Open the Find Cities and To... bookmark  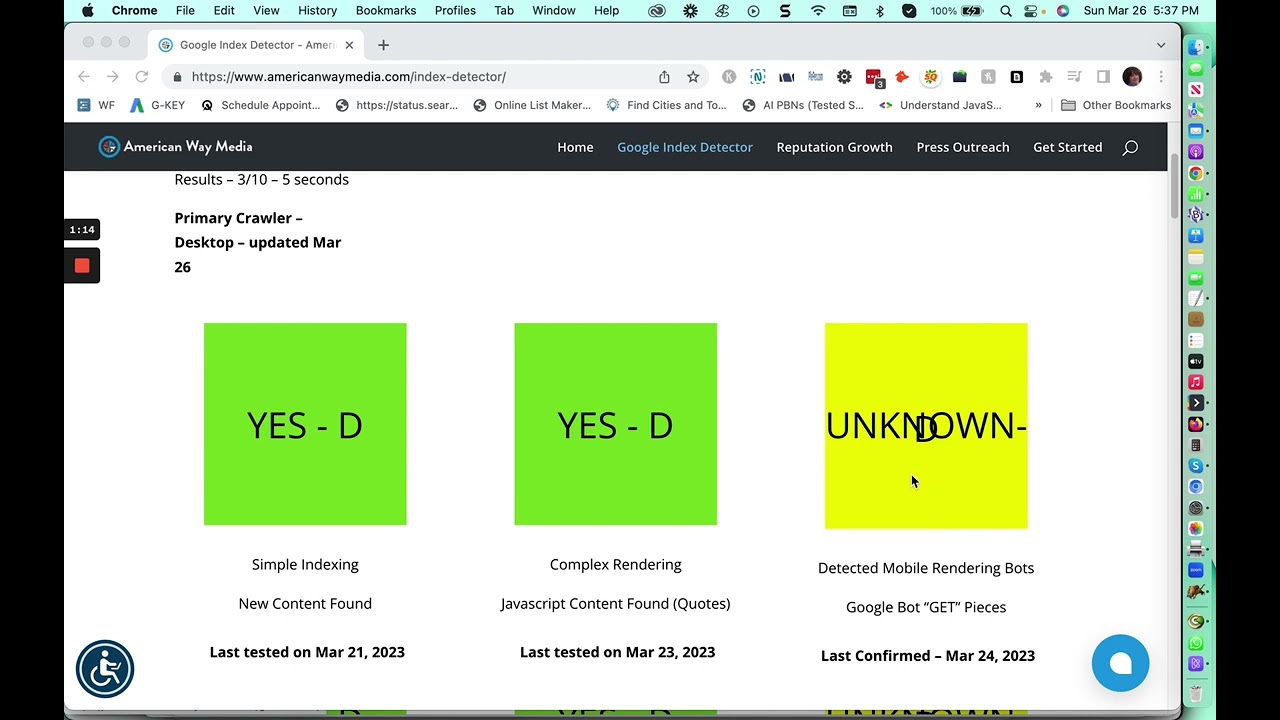(x=666, y=105)
